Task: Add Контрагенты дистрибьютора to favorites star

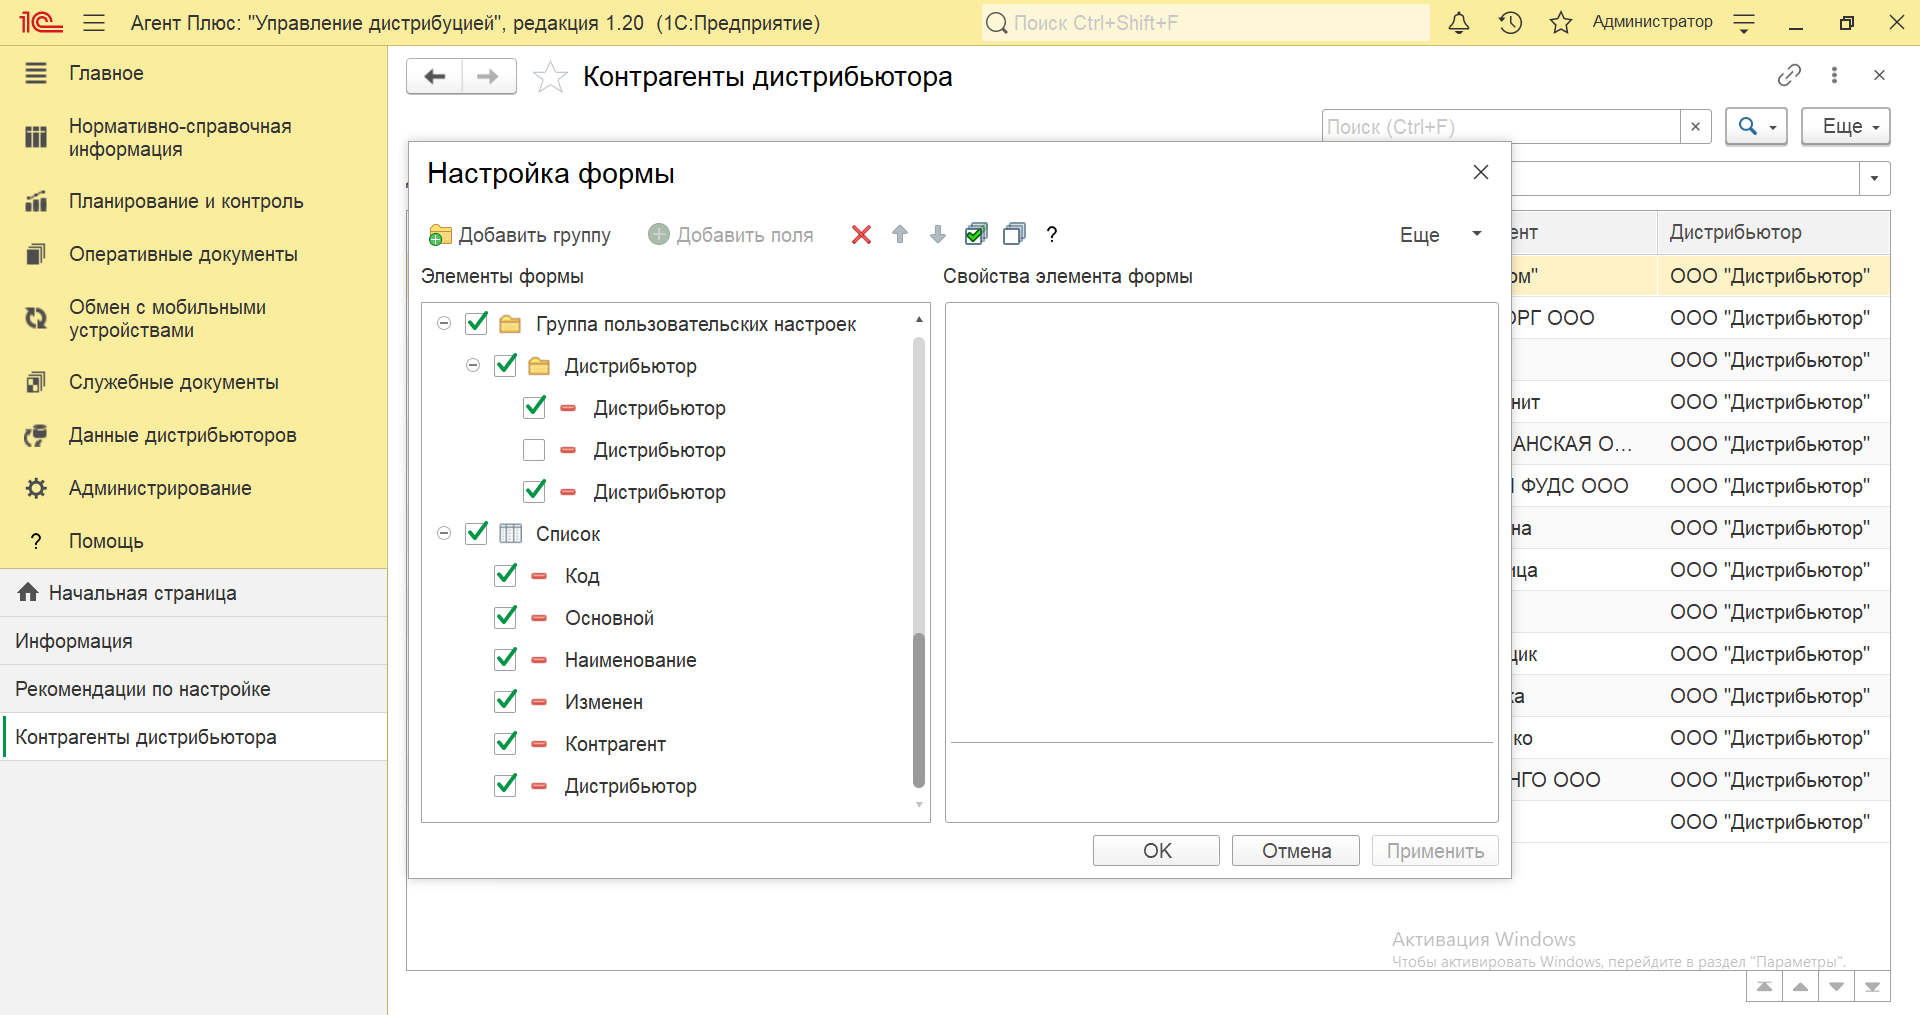Action: tap(550, 77)
